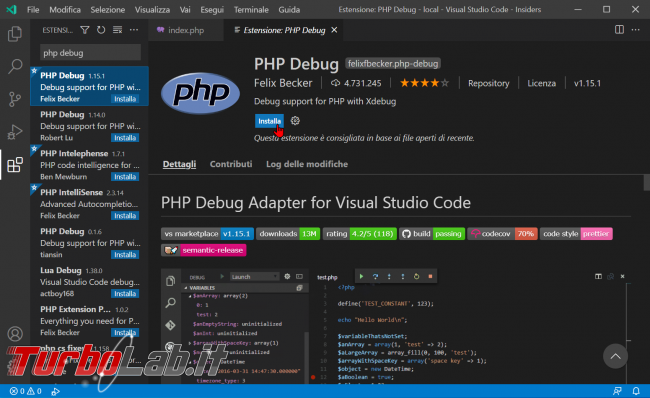The image size is (650, 398).
Task: Click the Felix Becker publisher name
Action: pos(283,83)
